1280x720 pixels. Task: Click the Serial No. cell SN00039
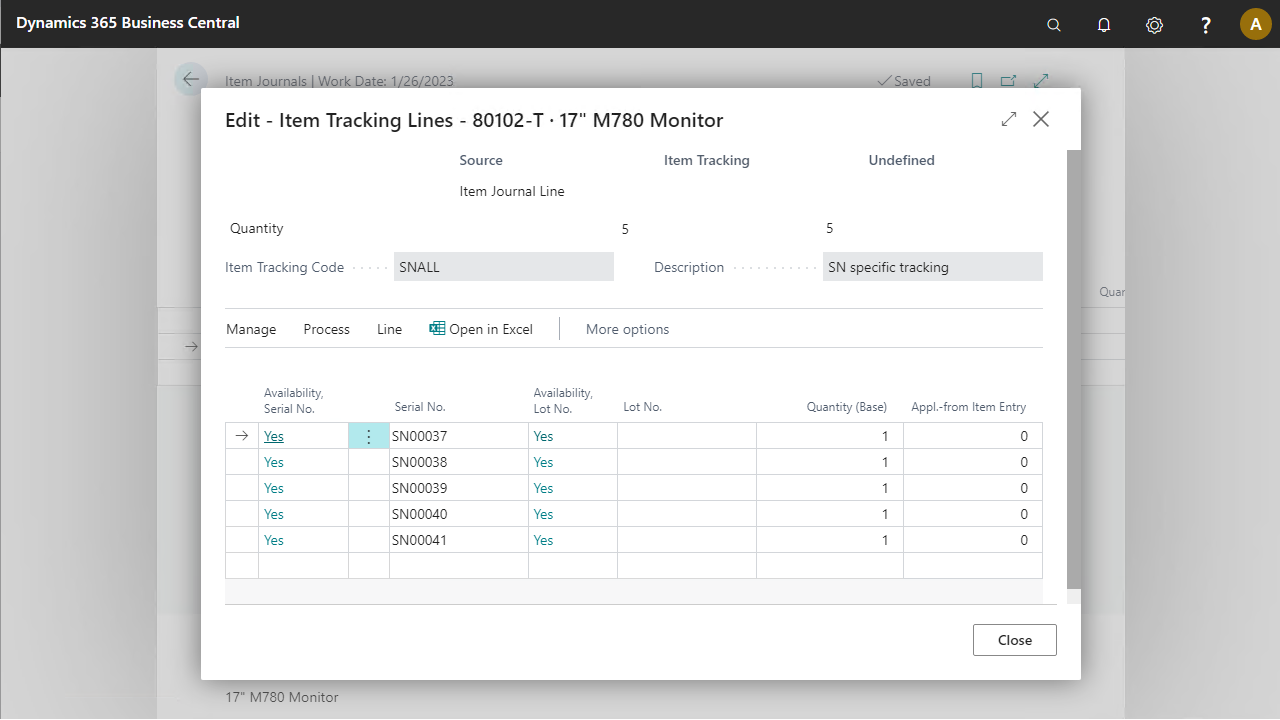point(459,488)
